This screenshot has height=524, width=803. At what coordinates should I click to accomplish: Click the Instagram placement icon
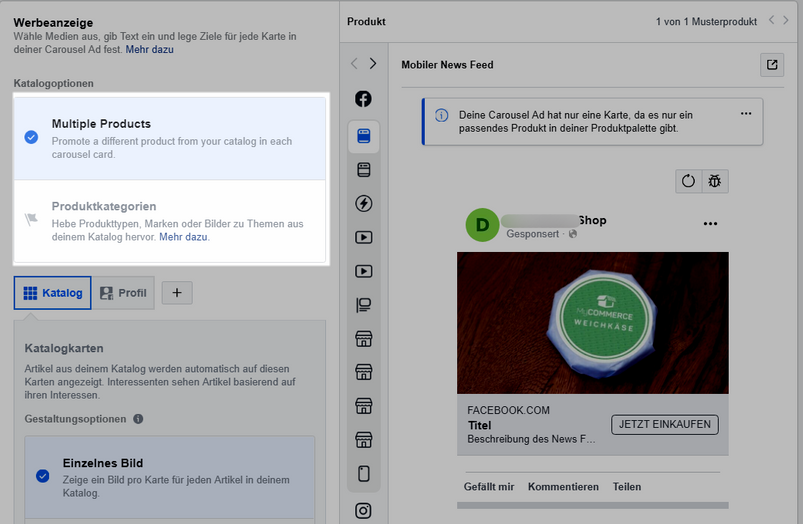pos(364,510)
